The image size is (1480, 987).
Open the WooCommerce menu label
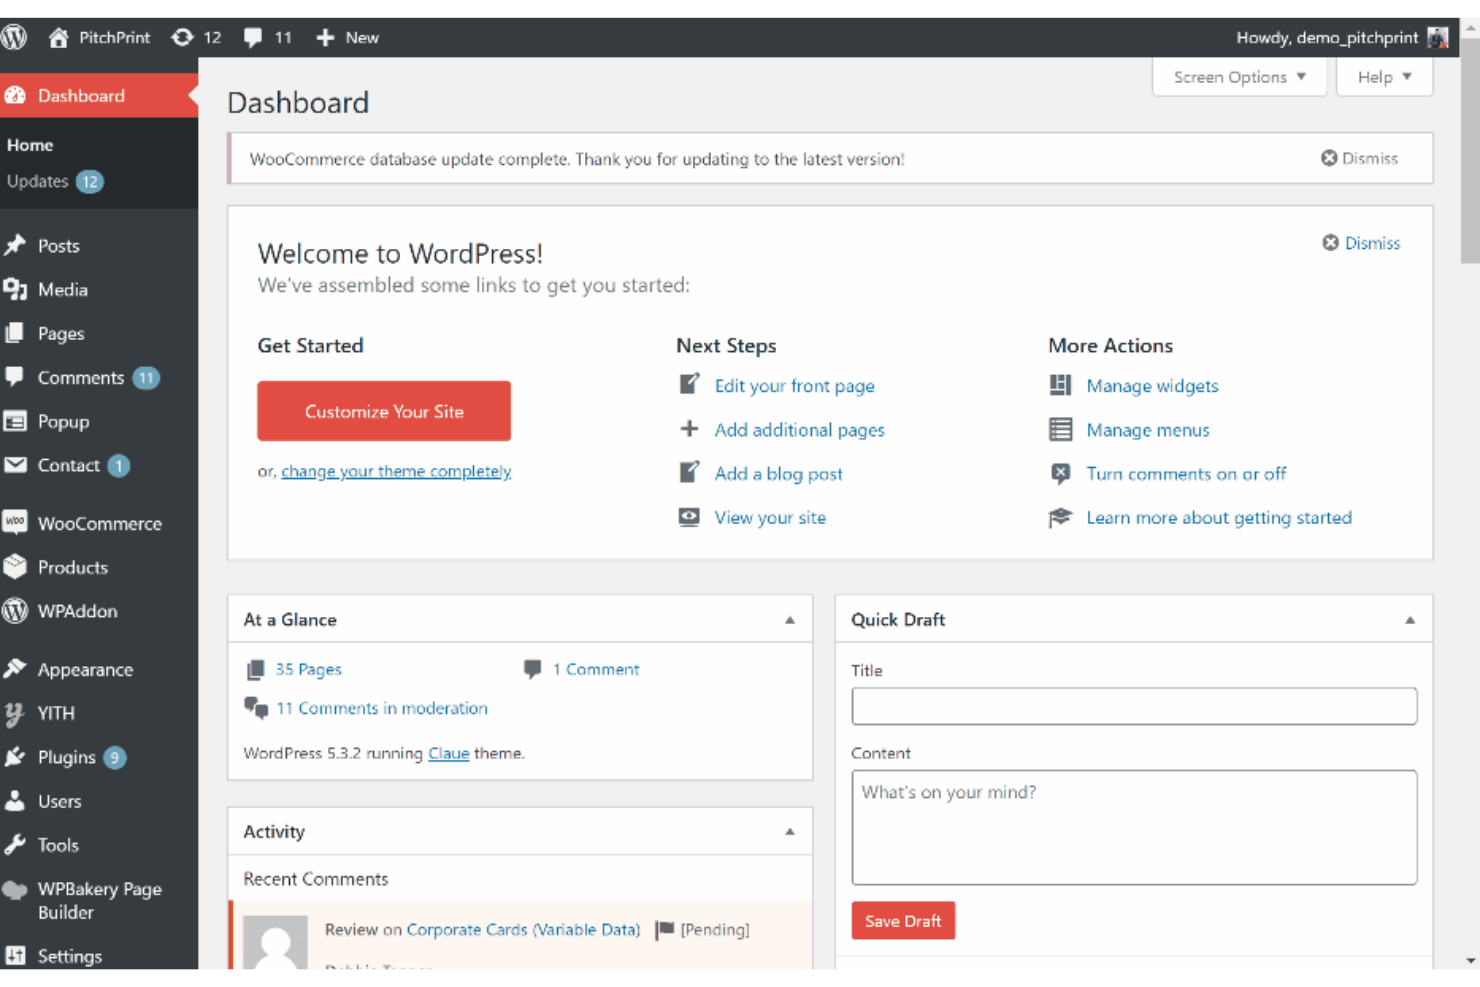pos(100,523)
